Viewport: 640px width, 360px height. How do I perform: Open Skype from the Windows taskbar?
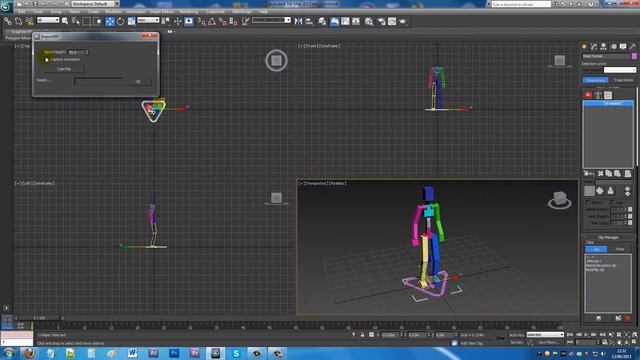236,353
